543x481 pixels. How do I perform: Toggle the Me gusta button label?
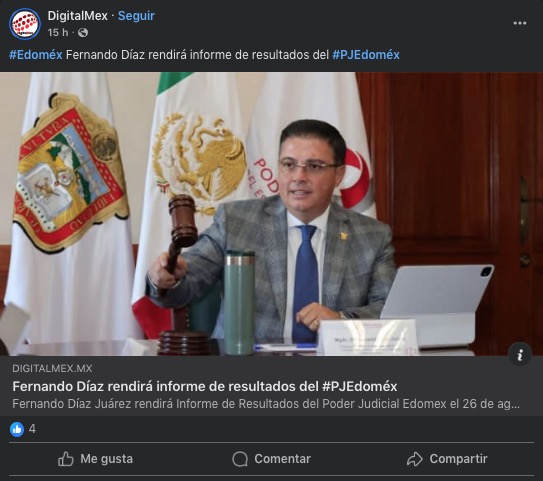point(107,459)
